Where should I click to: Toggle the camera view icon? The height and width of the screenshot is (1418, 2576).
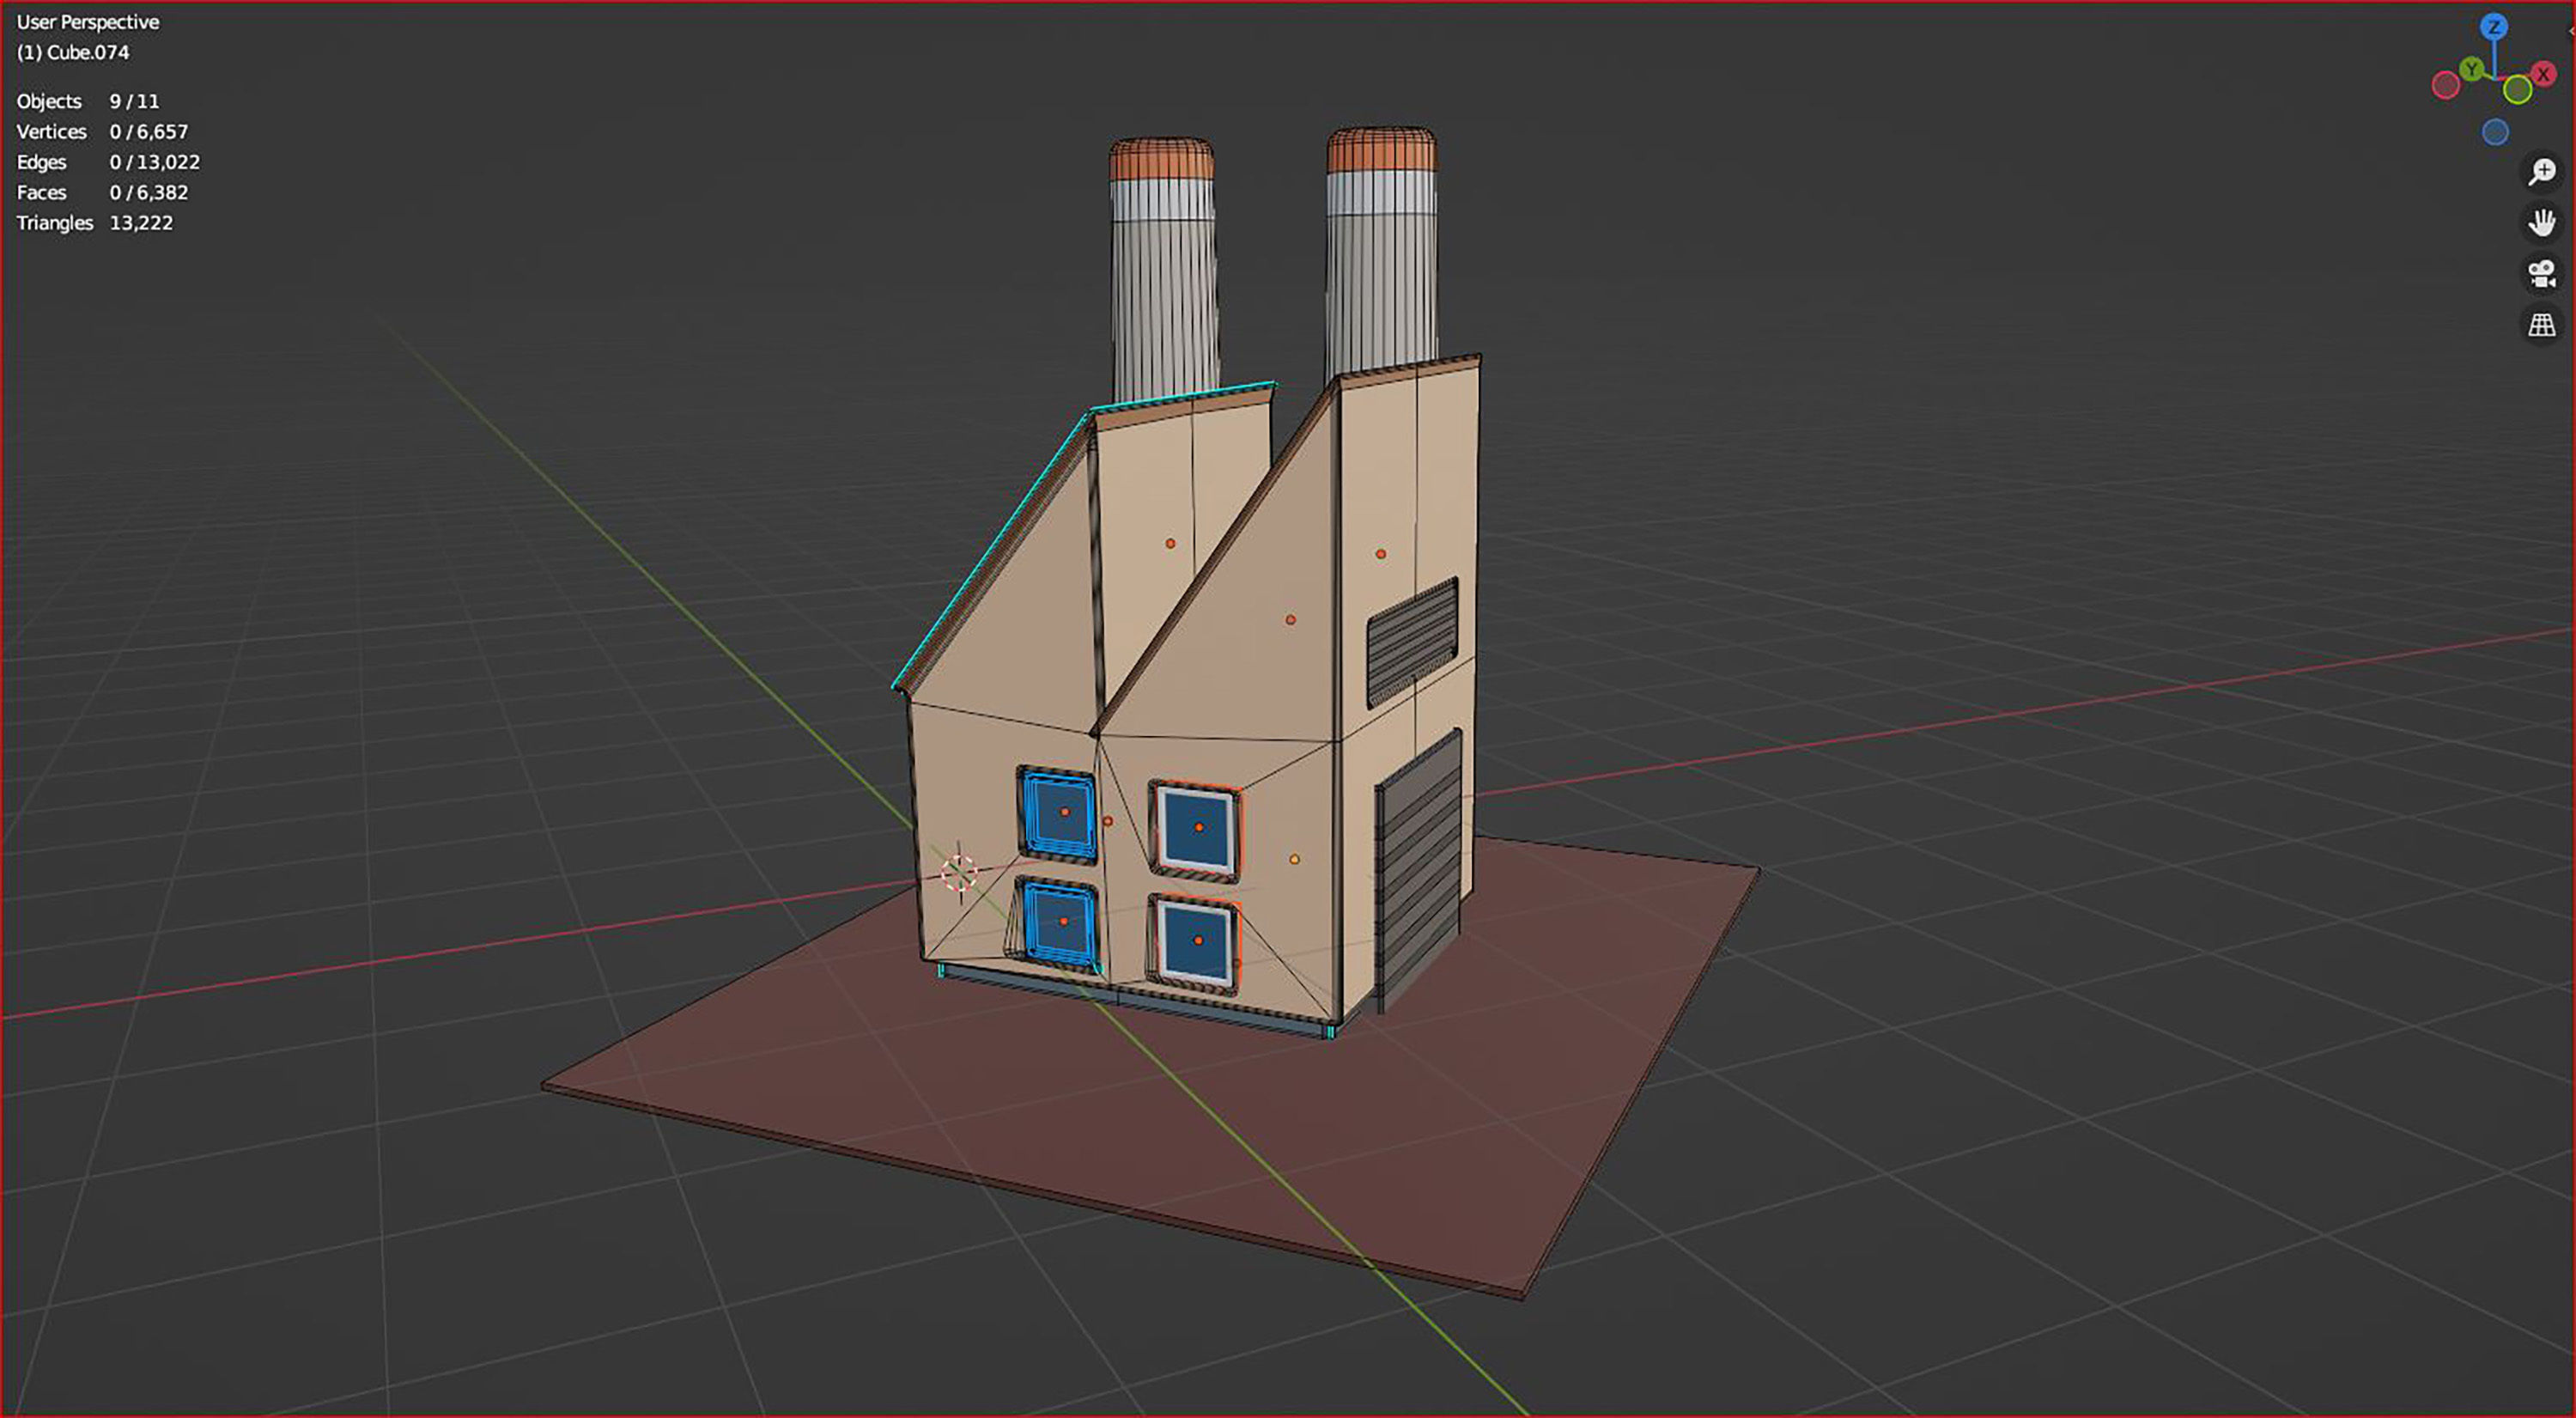click(x=2541, y=273)
